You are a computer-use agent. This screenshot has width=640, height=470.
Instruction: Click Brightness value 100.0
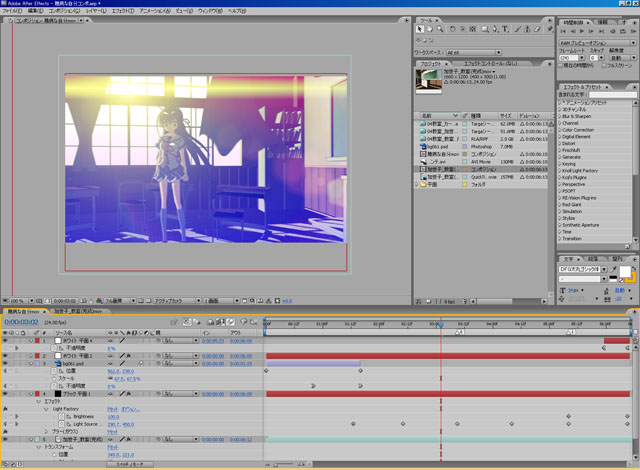click(113, 417)
